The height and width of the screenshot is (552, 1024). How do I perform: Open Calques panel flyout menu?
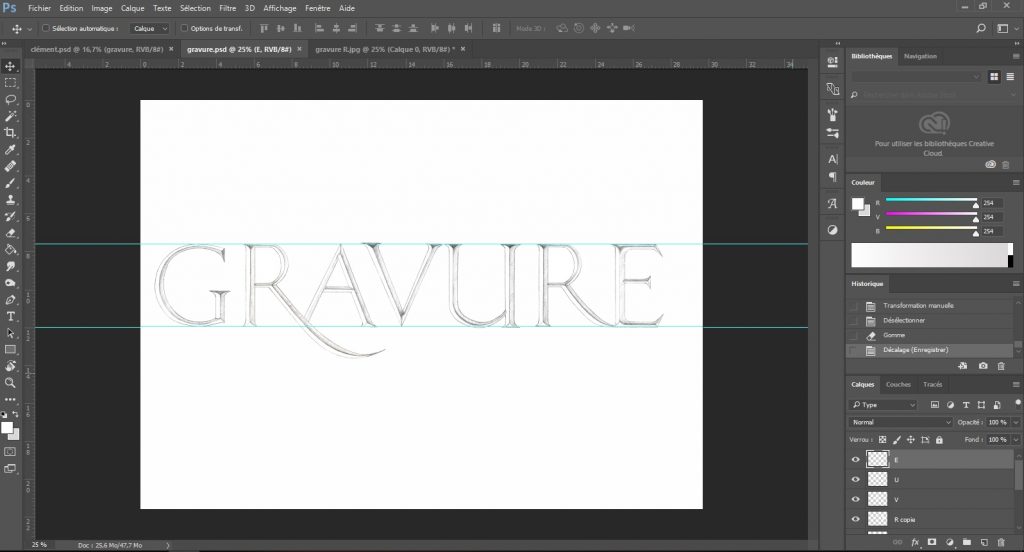[x=1016, y=384]
